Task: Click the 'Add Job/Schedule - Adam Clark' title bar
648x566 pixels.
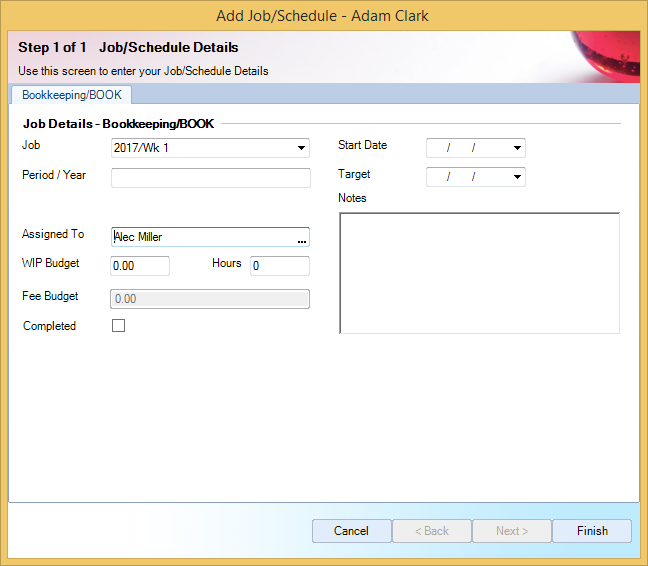Action: [323, 16]
